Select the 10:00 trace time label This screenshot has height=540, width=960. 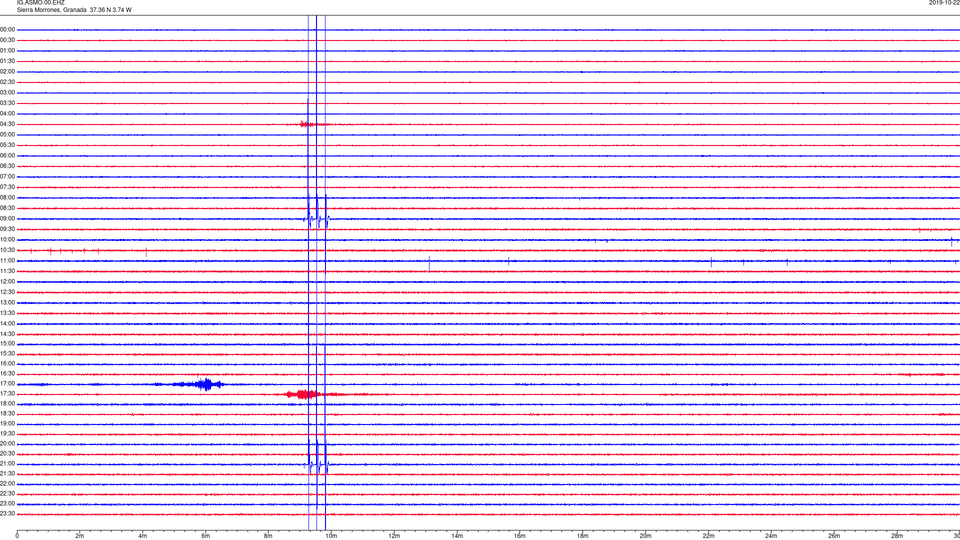pos(8,240)
